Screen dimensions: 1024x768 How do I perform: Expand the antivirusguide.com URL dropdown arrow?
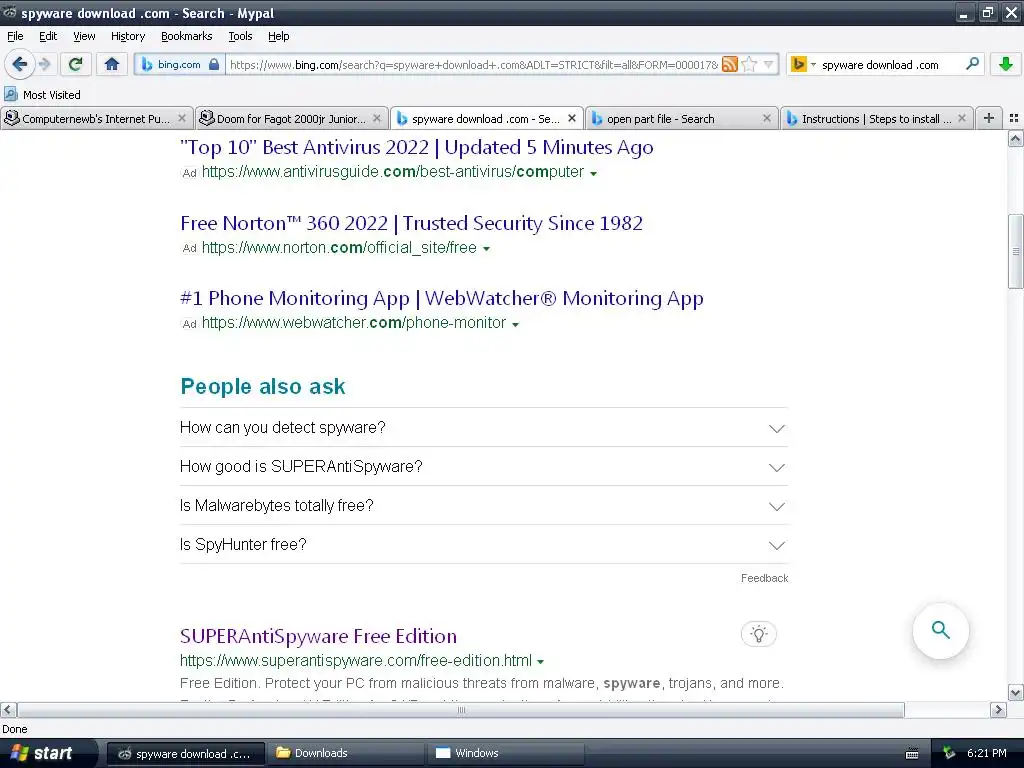click(593, 174)
